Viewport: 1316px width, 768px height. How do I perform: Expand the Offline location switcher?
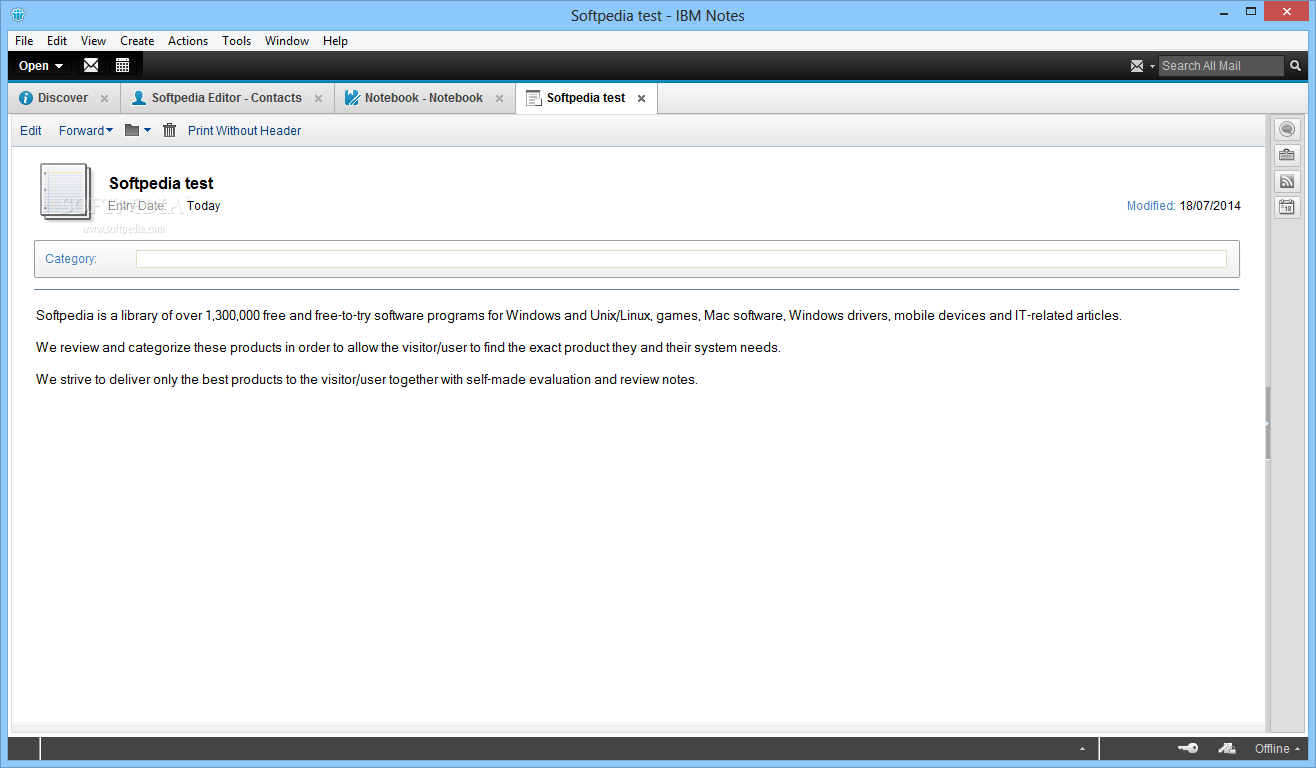tap(1278, 748)
